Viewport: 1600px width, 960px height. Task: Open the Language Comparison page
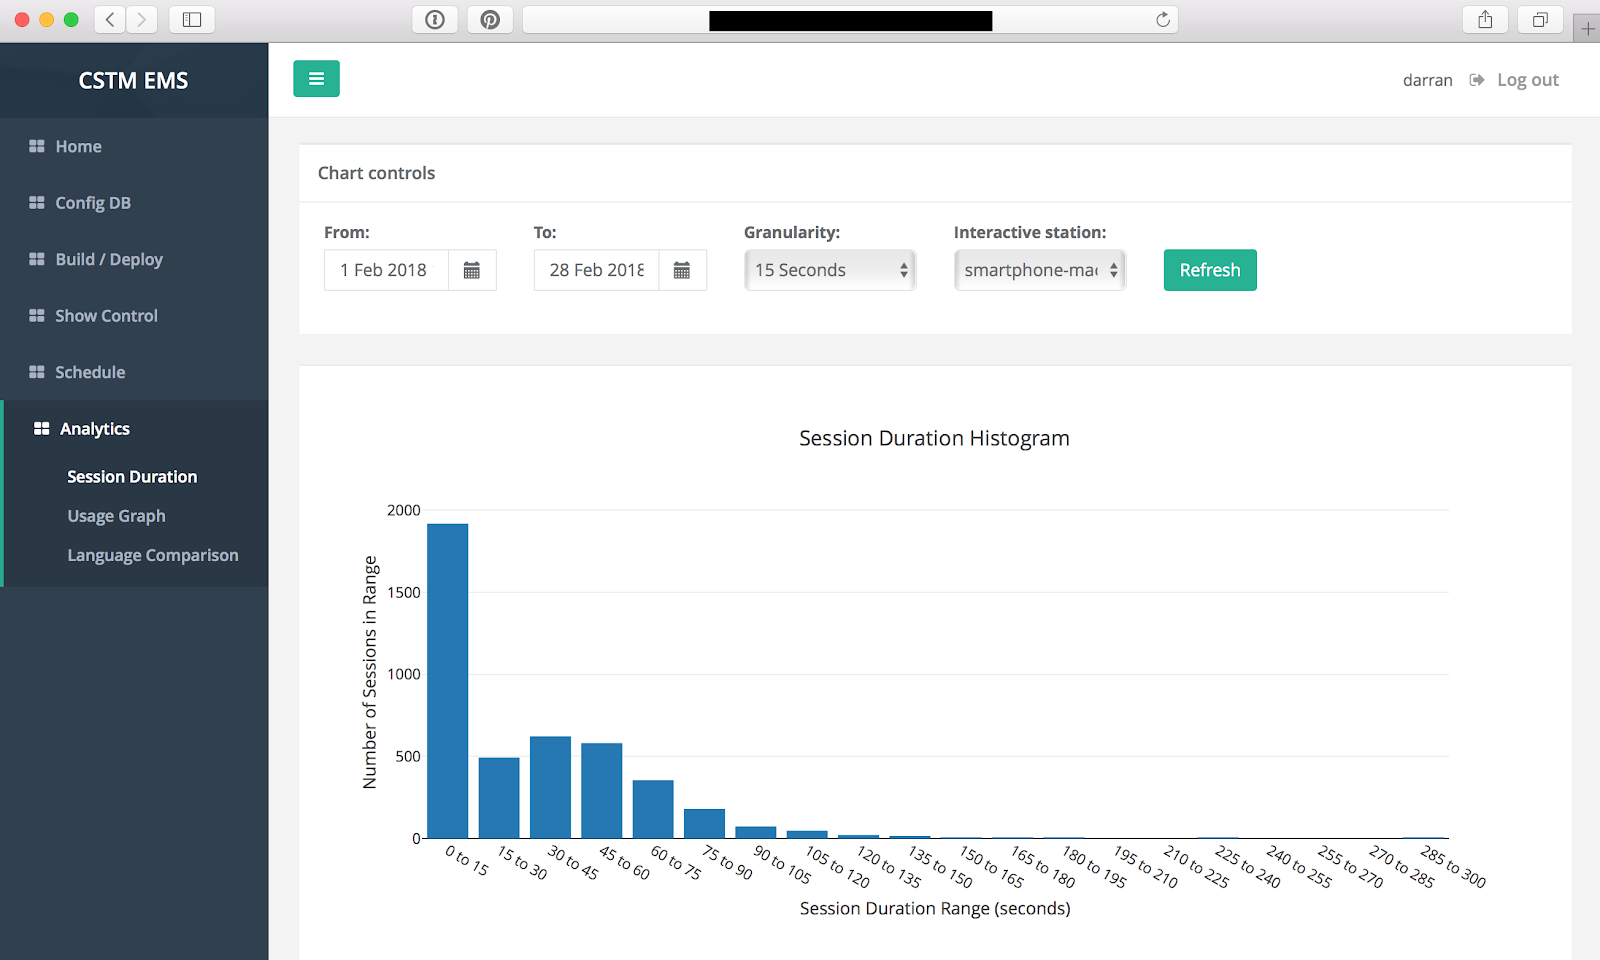click(153, 555)
